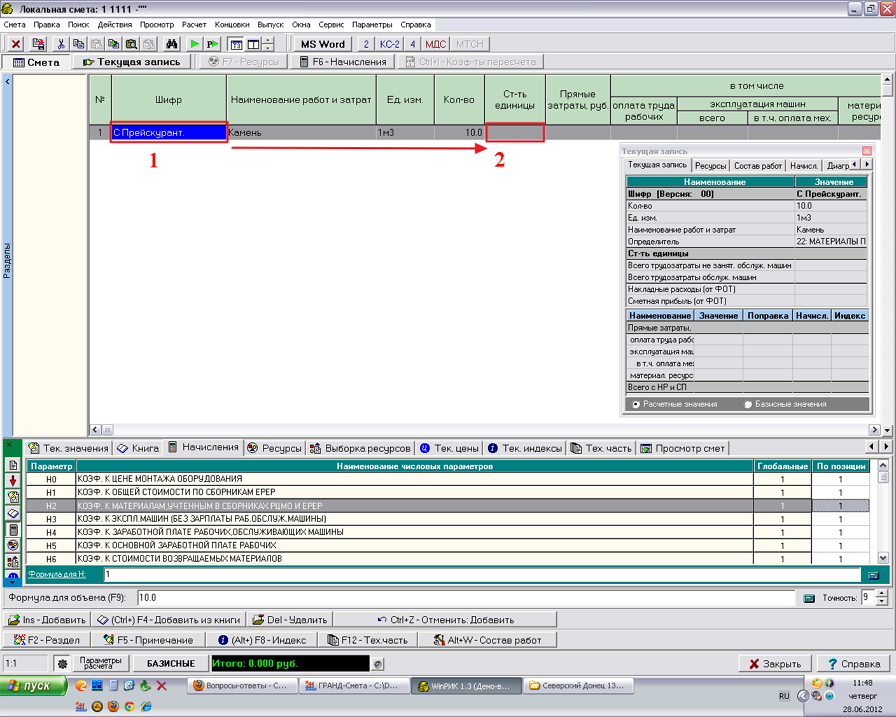Click the gear icon beside Параметры расчета

(62, 663)
